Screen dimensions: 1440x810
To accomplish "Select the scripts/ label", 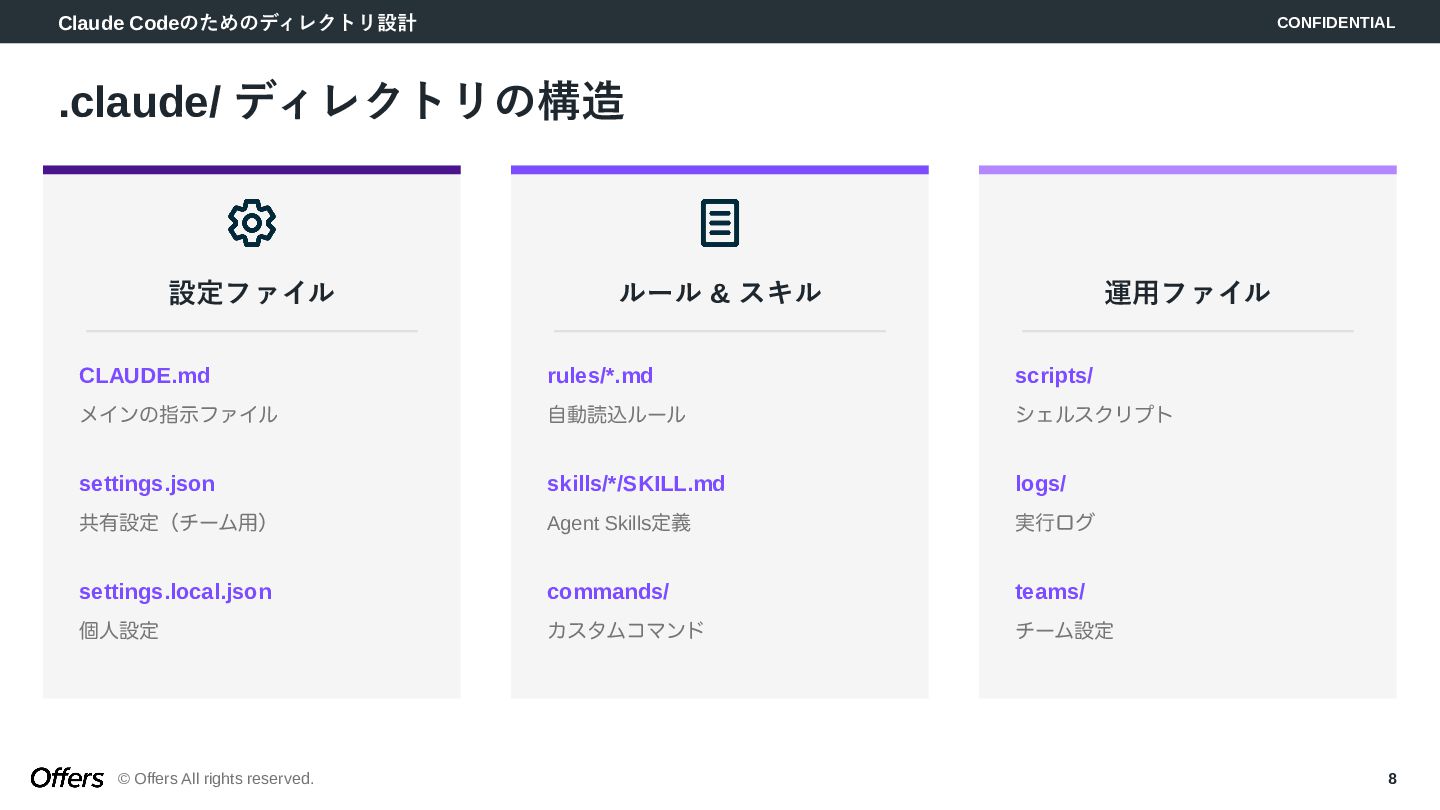I will click(1054, 376).
